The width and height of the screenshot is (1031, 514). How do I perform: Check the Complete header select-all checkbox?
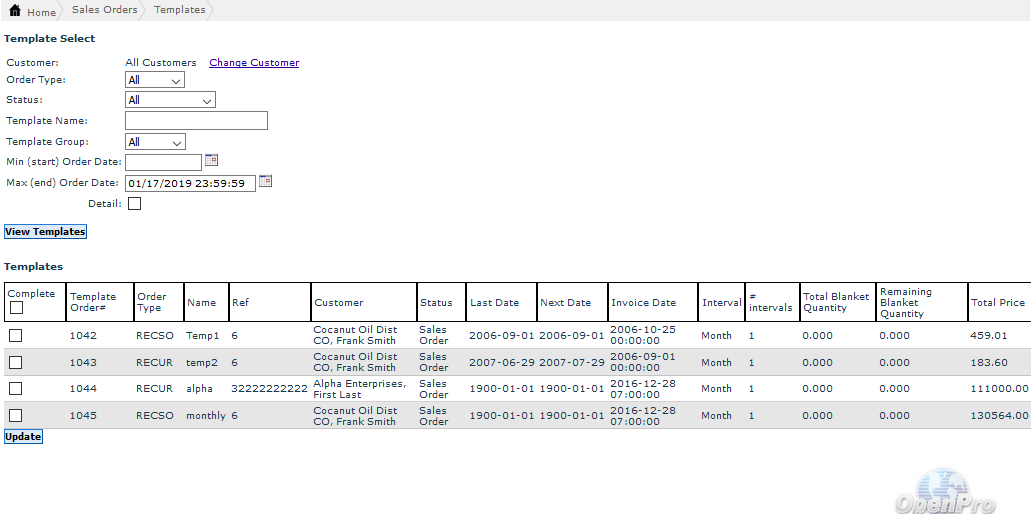click(16, 308)
